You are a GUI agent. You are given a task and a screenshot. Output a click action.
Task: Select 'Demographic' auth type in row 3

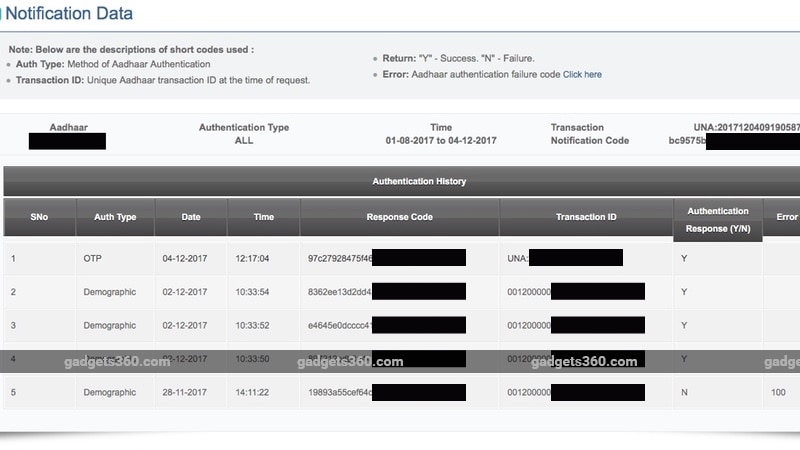click(110, 326)
